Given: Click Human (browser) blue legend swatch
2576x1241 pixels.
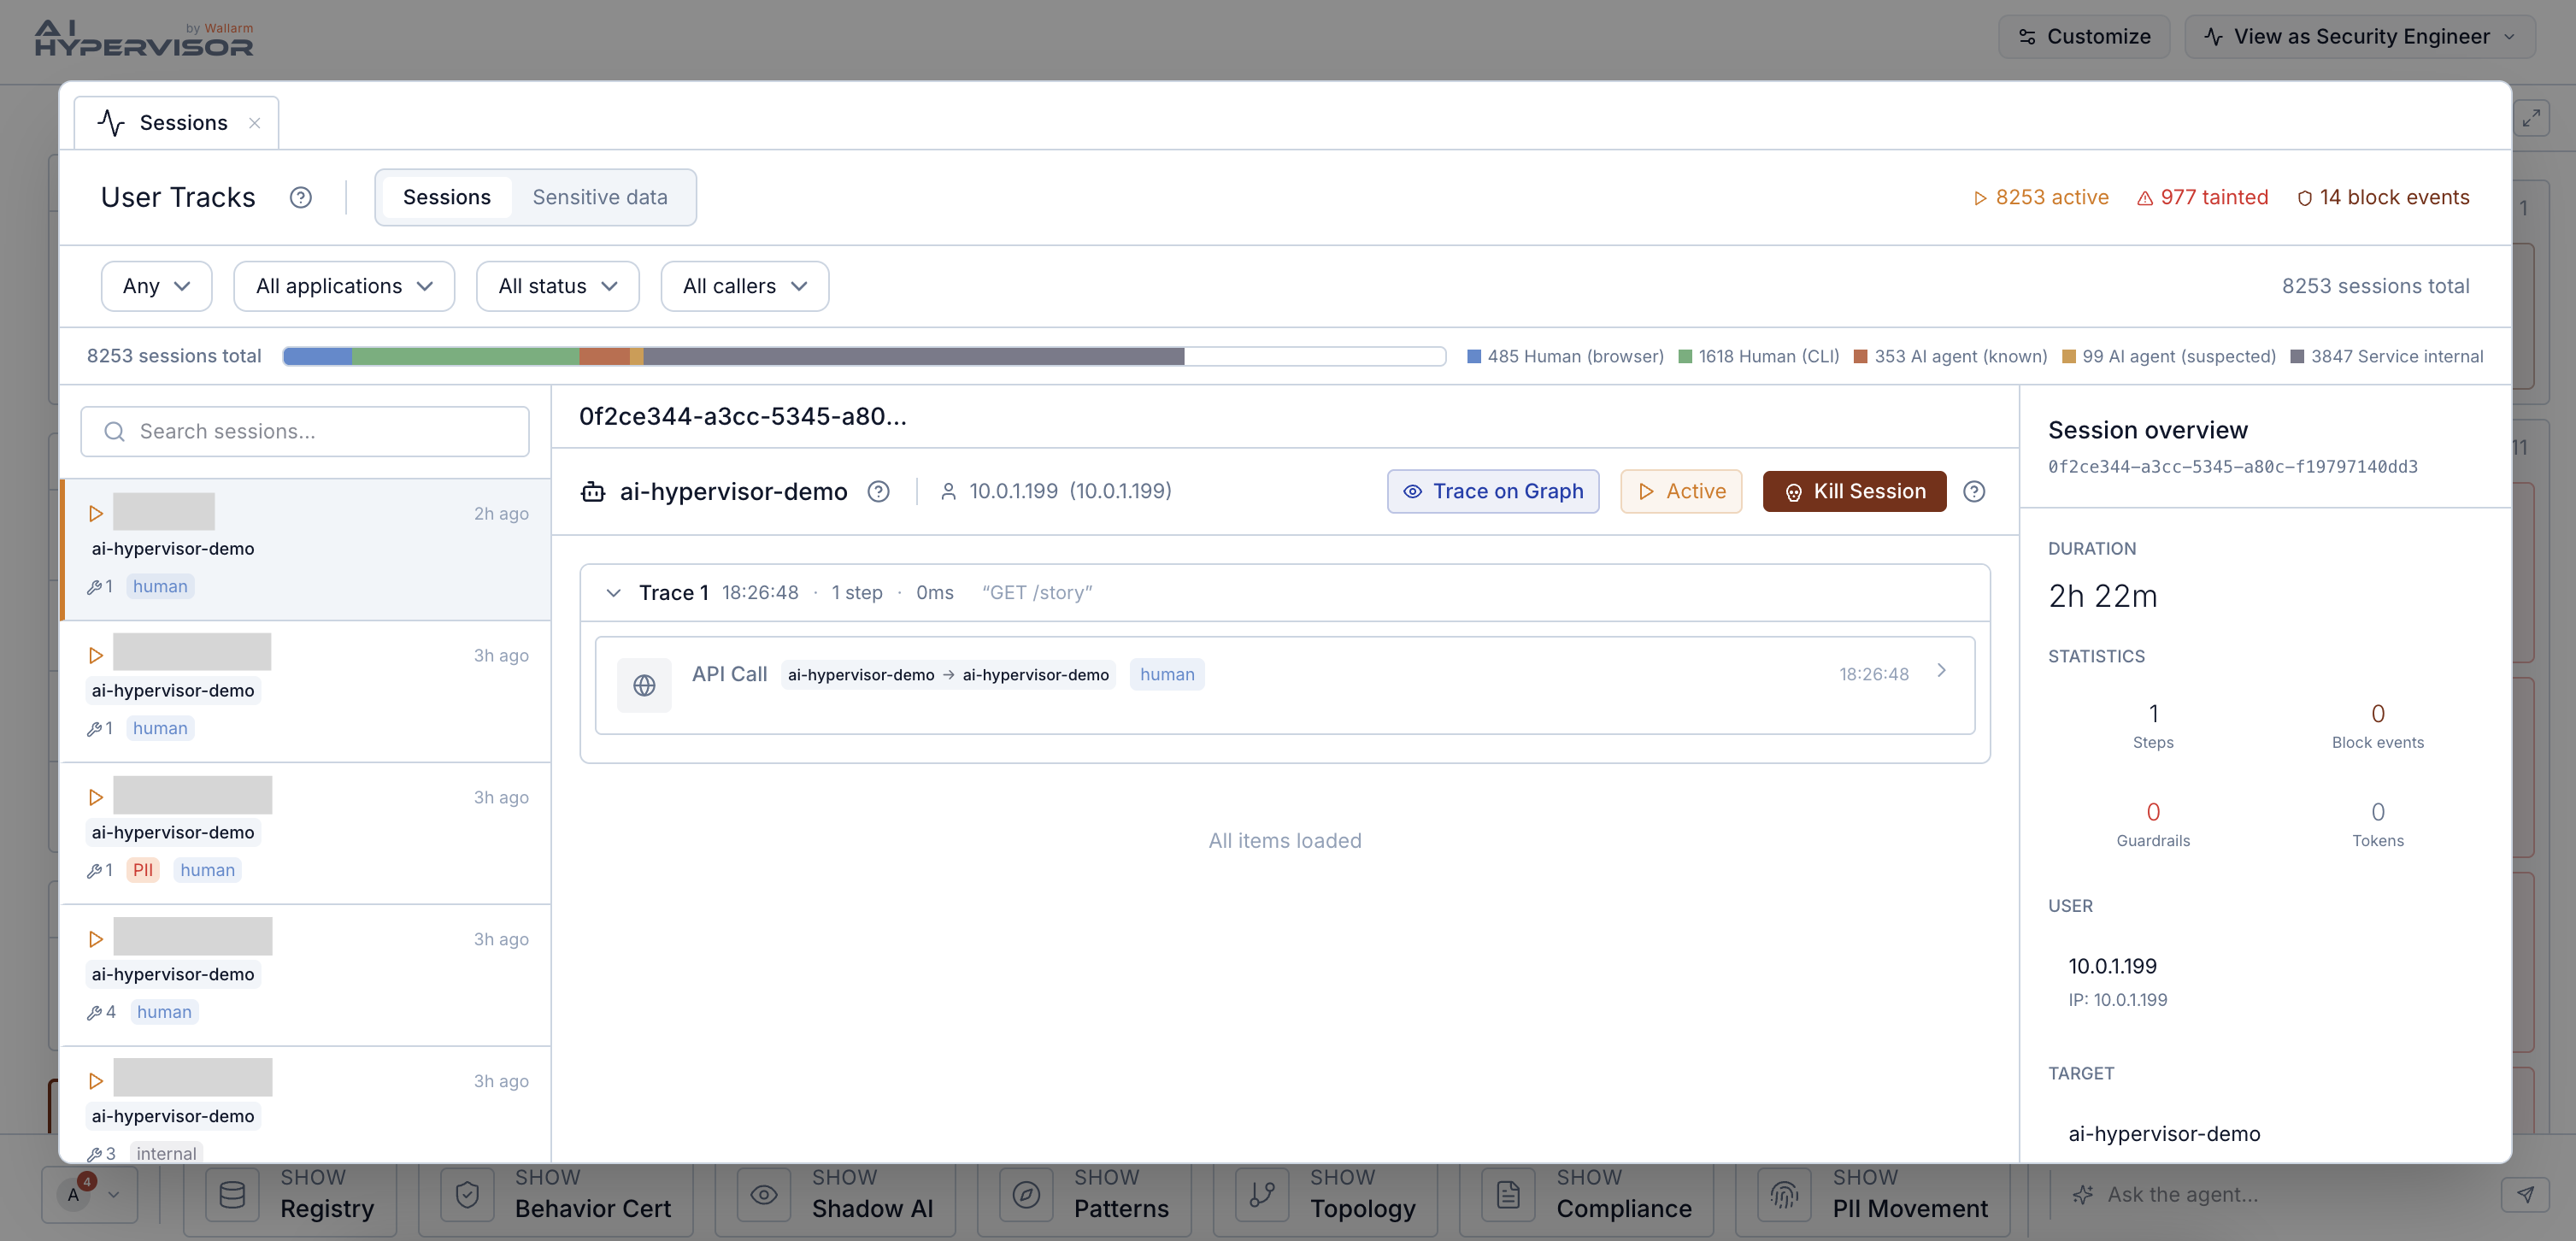Looking at the screenshot, I should coord(1473,357).
